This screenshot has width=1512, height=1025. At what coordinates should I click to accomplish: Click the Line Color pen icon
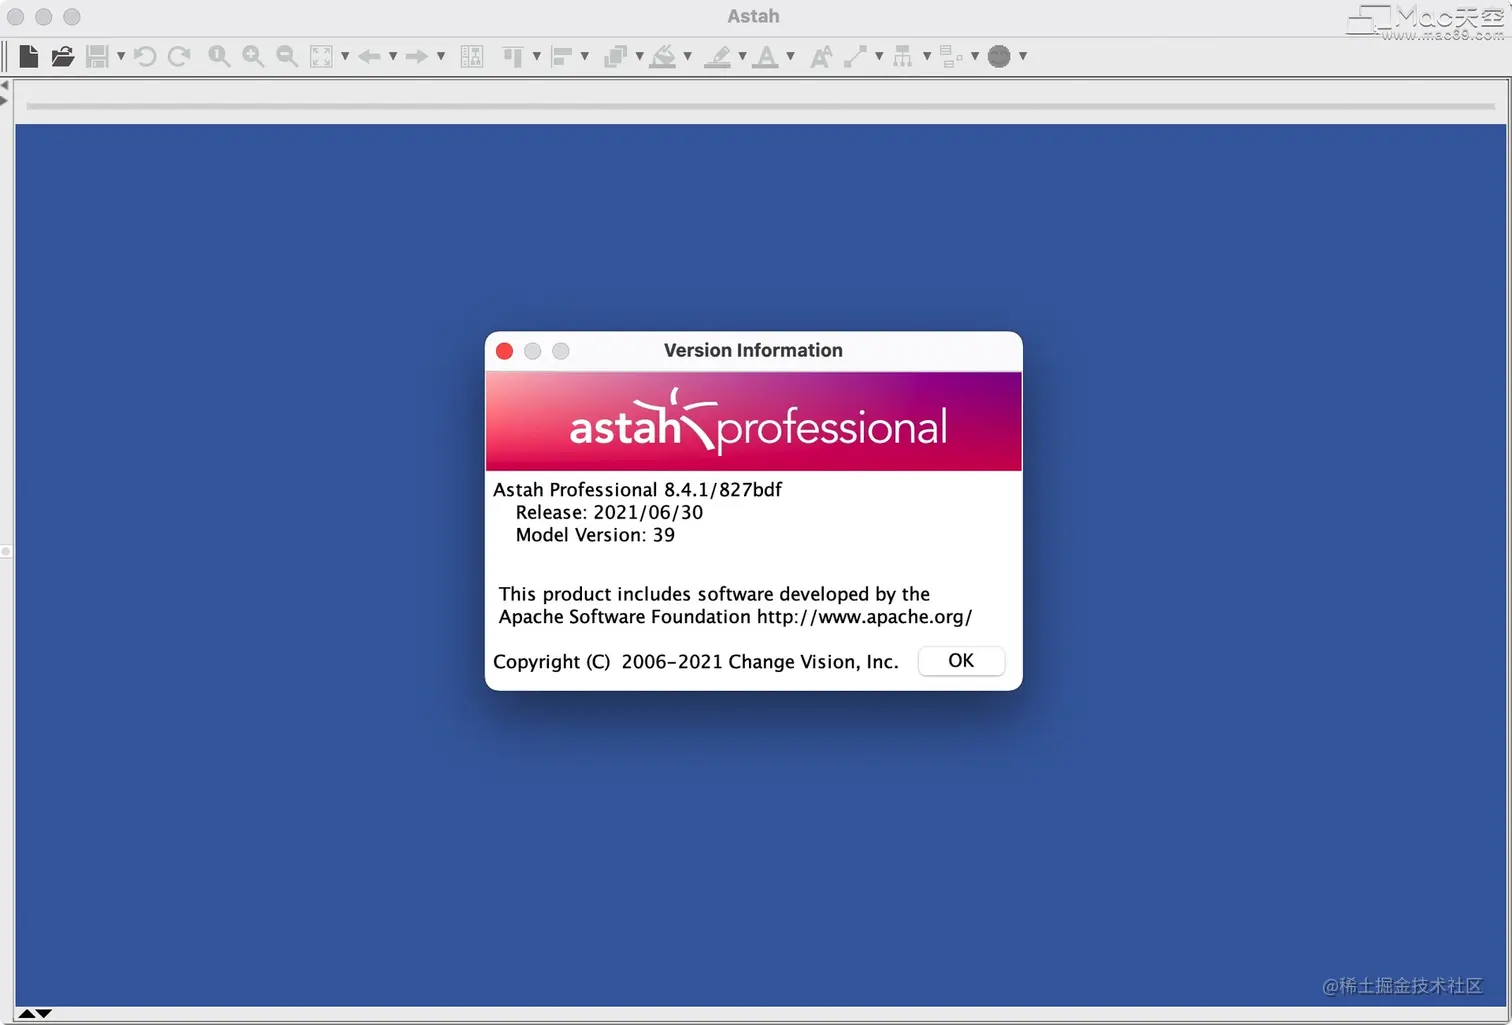click(717, 57)
